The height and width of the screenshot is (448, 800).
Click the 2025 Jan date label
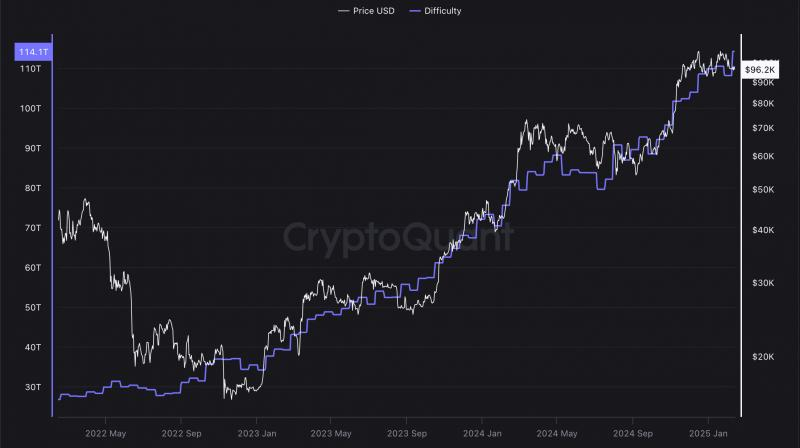click(708, 434)
